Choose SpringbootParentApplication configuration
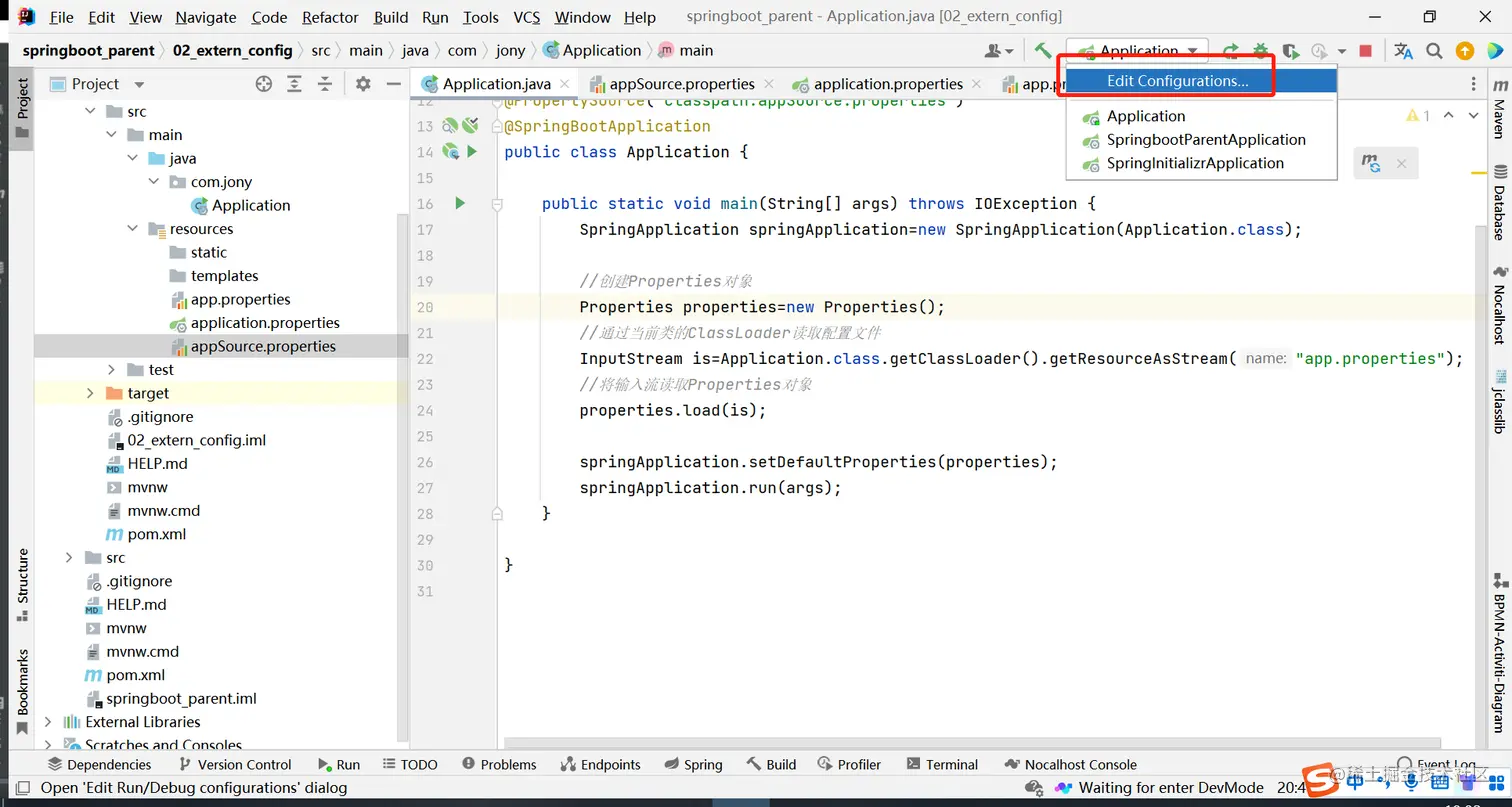 click(1202, 140)
